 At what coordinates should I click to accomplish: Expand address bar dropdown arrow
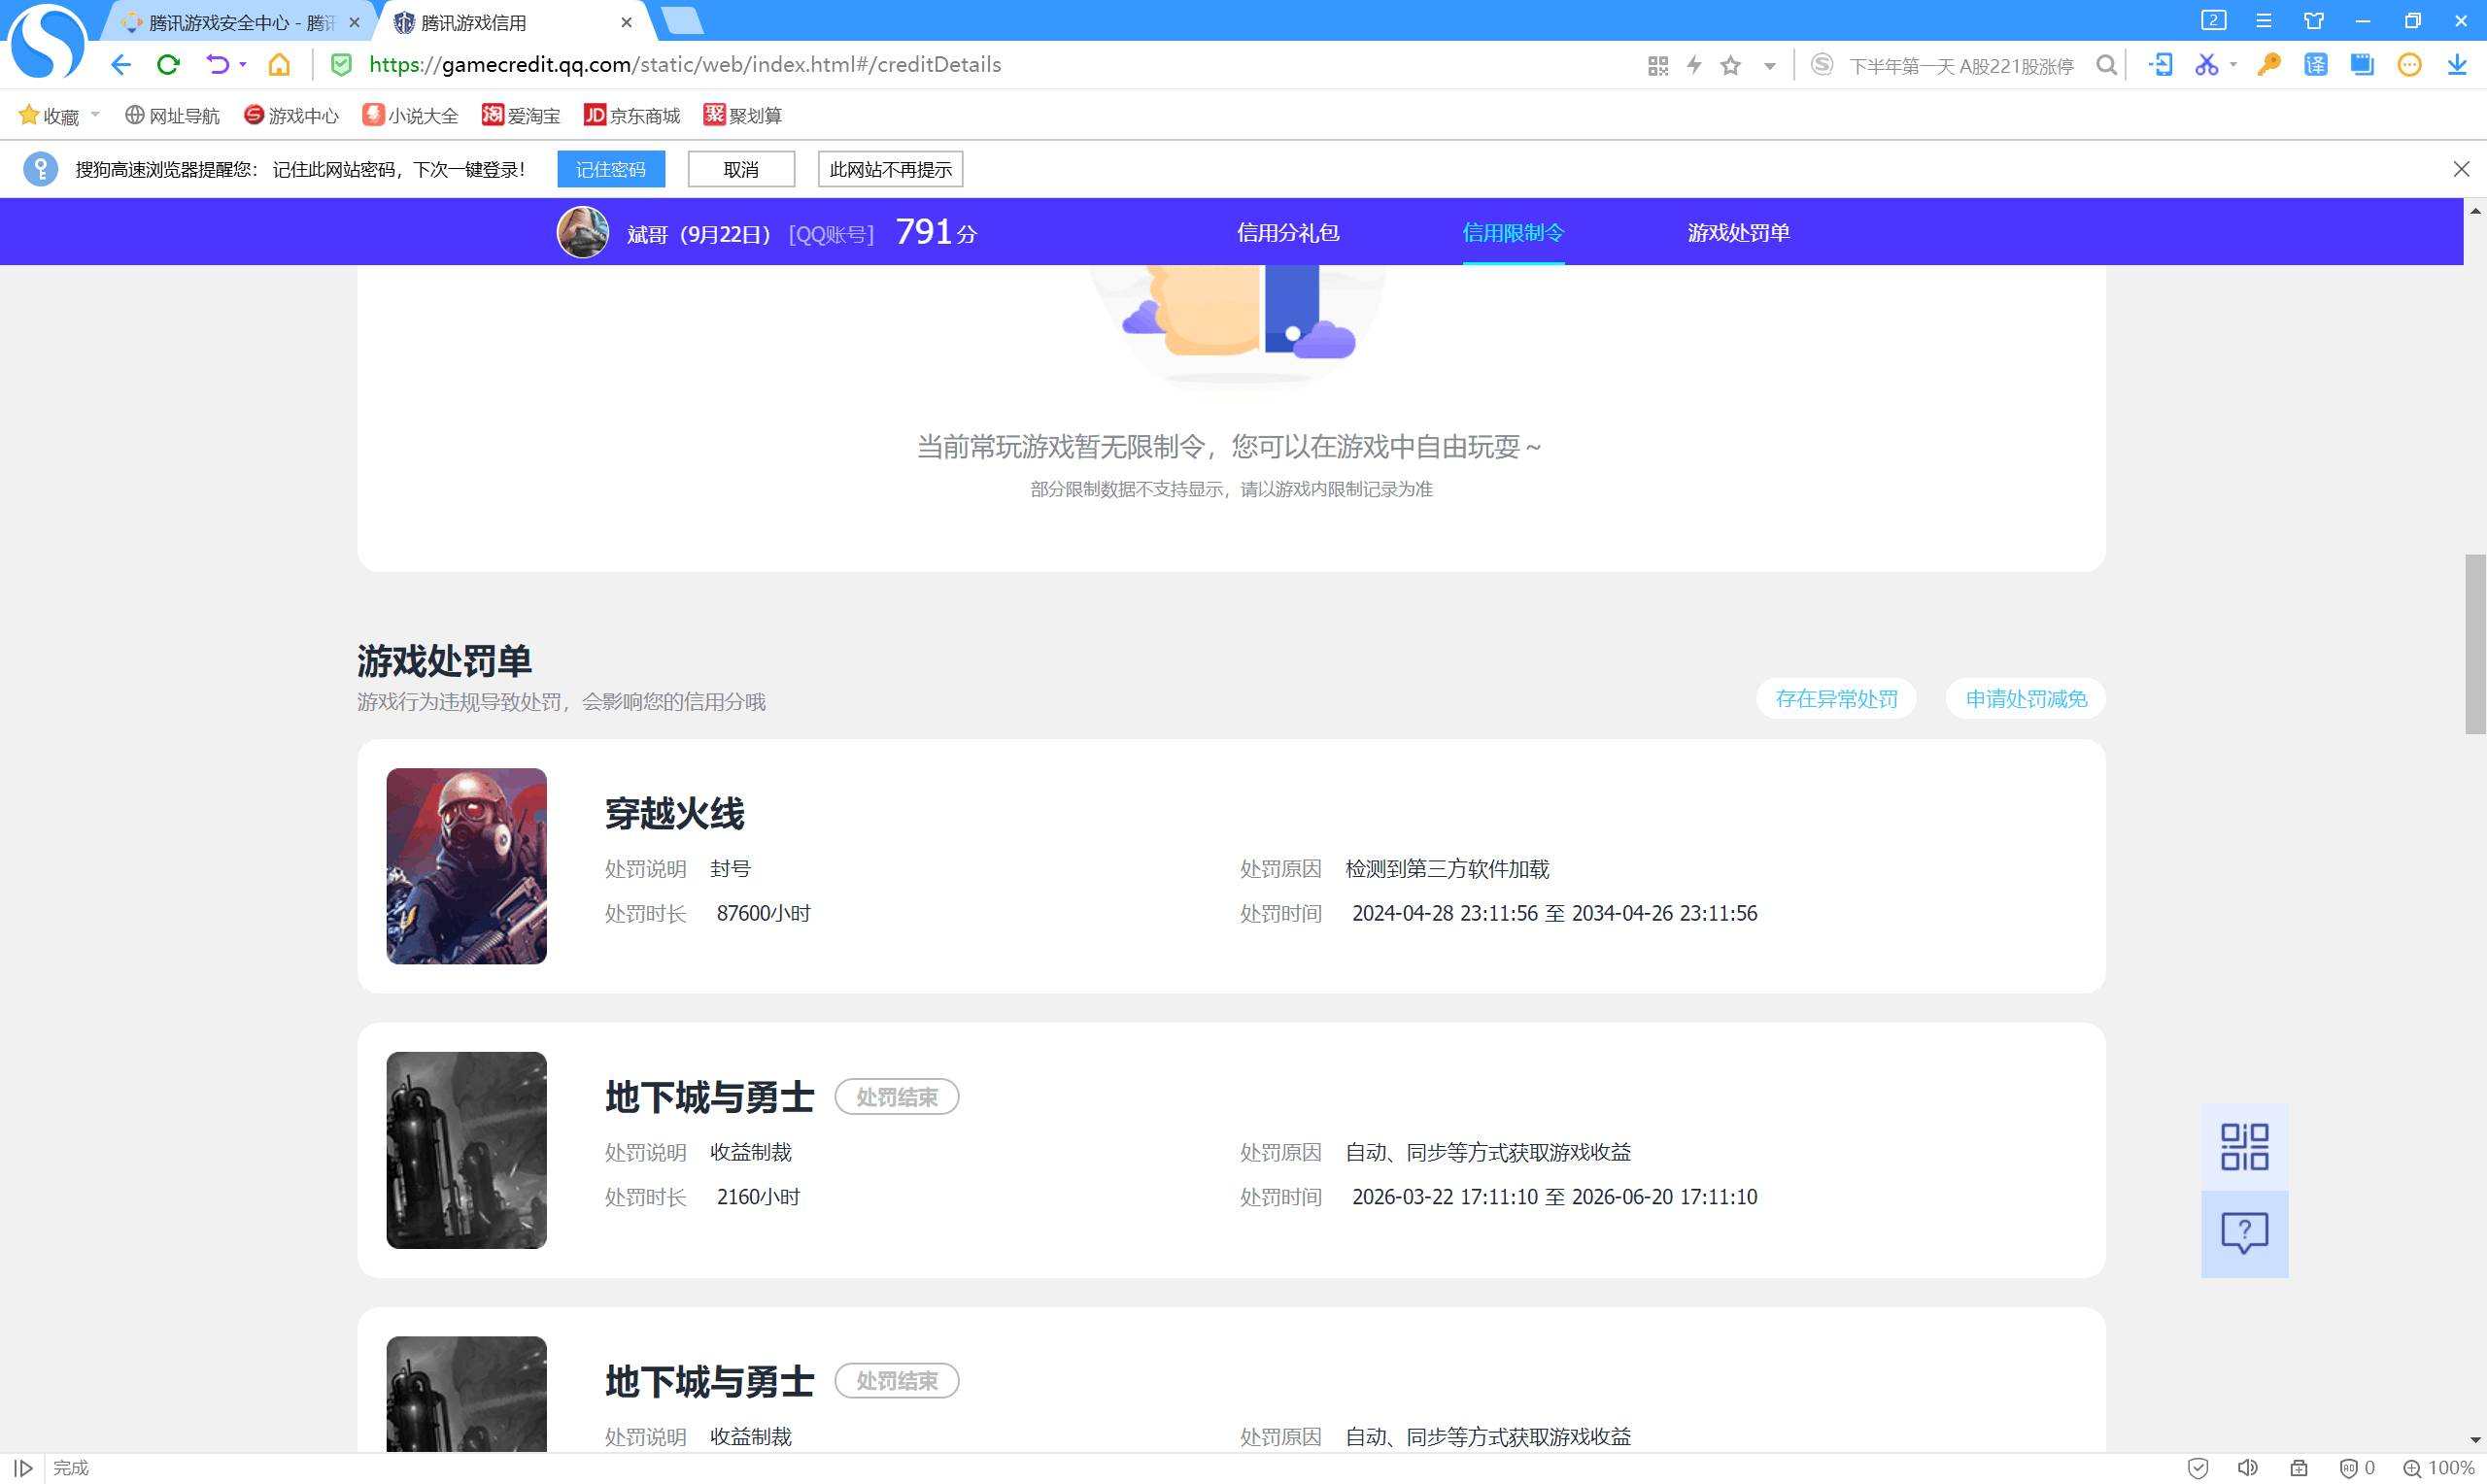click(x=1769, y=67)
